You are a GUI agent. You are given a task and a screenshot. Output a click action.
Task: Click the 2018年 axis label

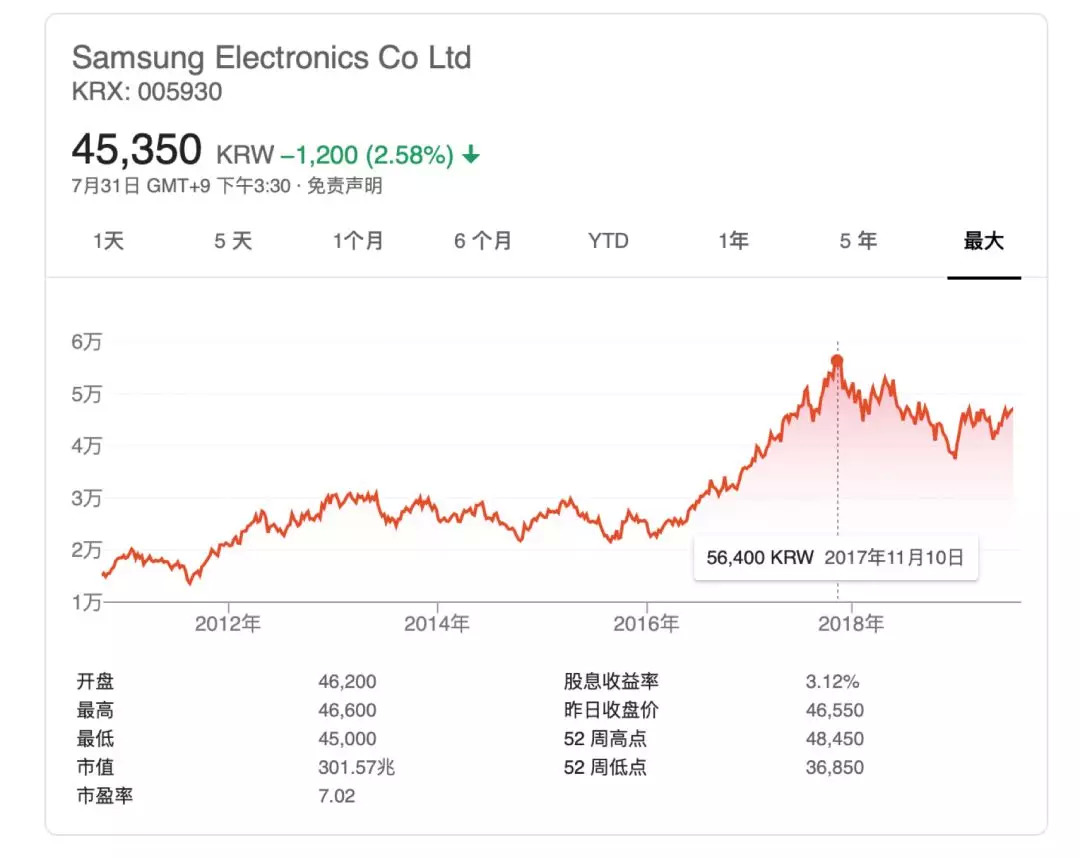click(851, 624)
